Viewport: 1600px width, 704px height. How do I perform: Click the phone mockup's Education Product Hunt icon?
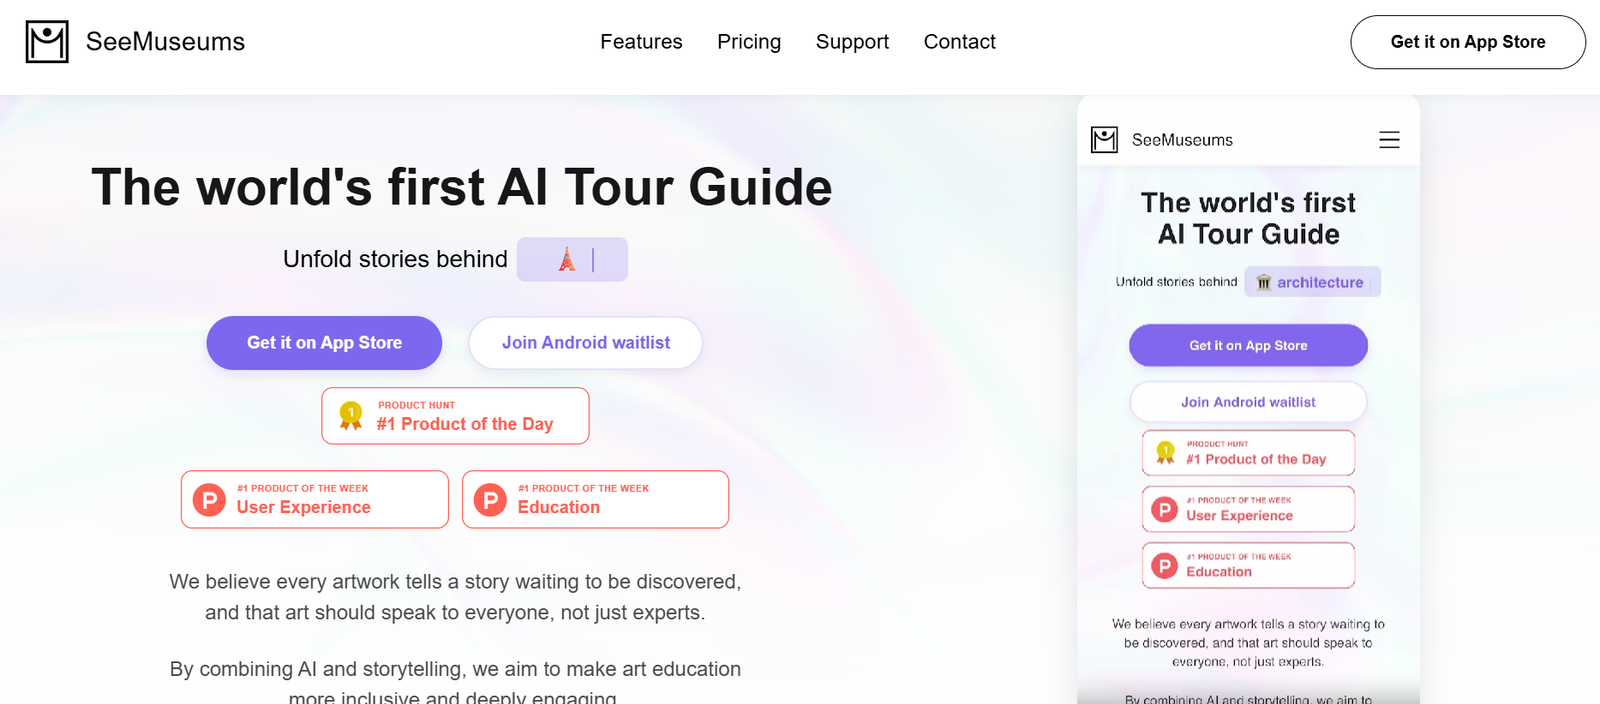[x=1164, y=566]
